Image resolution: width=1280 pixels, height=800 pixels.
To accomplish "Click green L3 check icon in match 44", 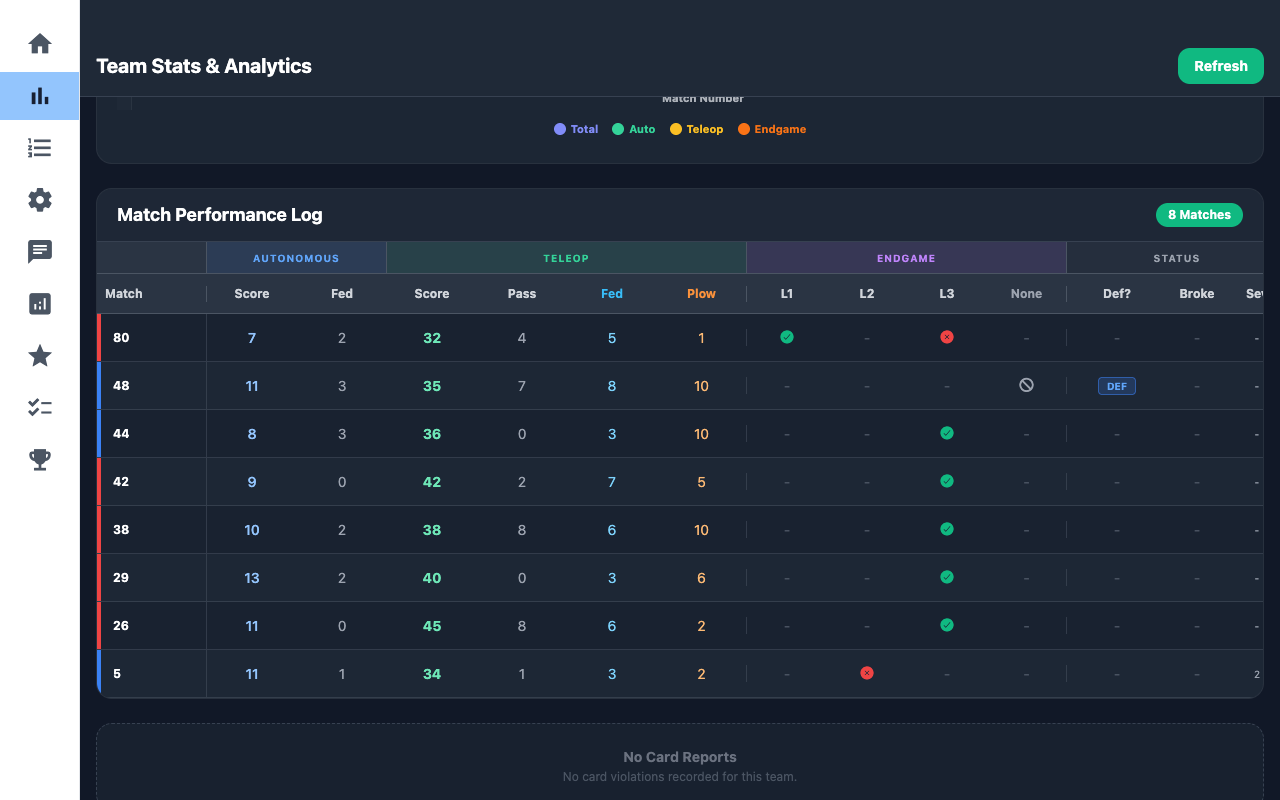I will [x=947, y=433].
